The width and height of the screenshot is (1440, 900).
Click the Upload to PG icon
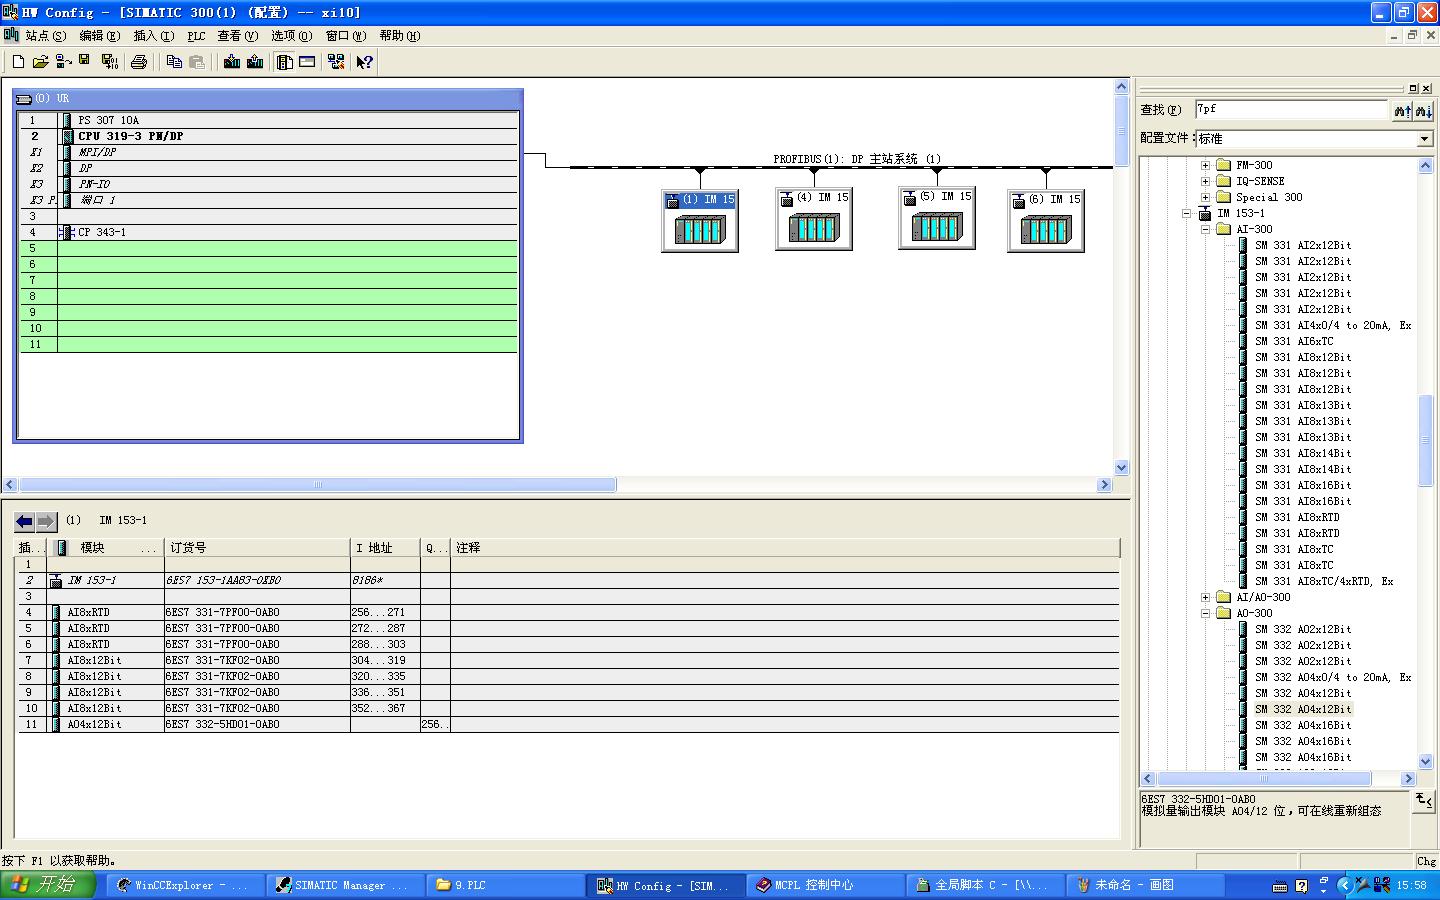255,62
